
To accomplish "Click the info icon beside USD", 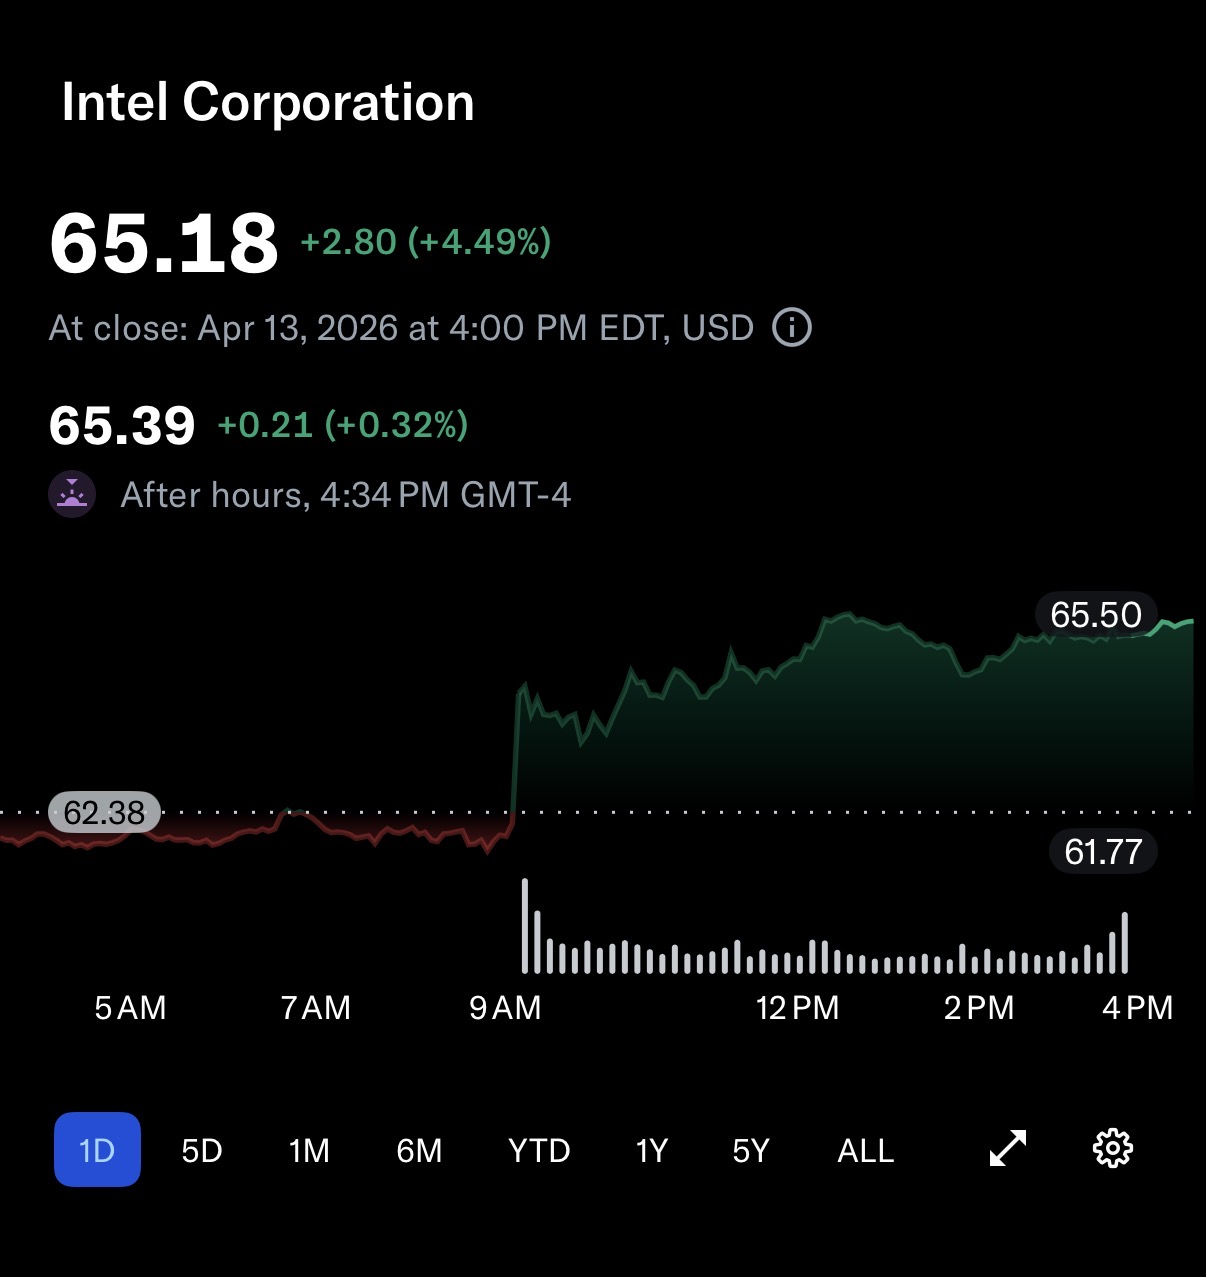I will coord(792,328).
